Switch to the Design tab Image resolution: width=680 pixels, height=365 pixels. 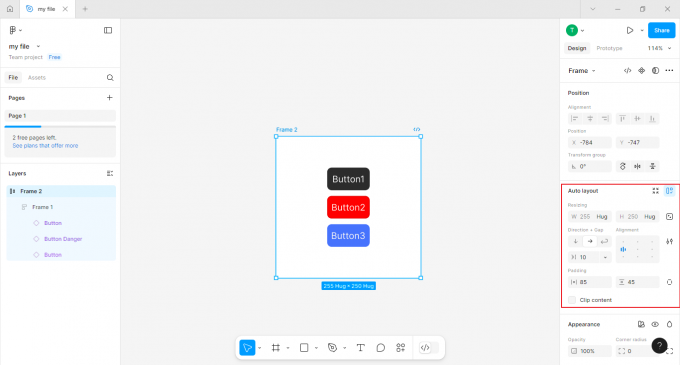577,48
